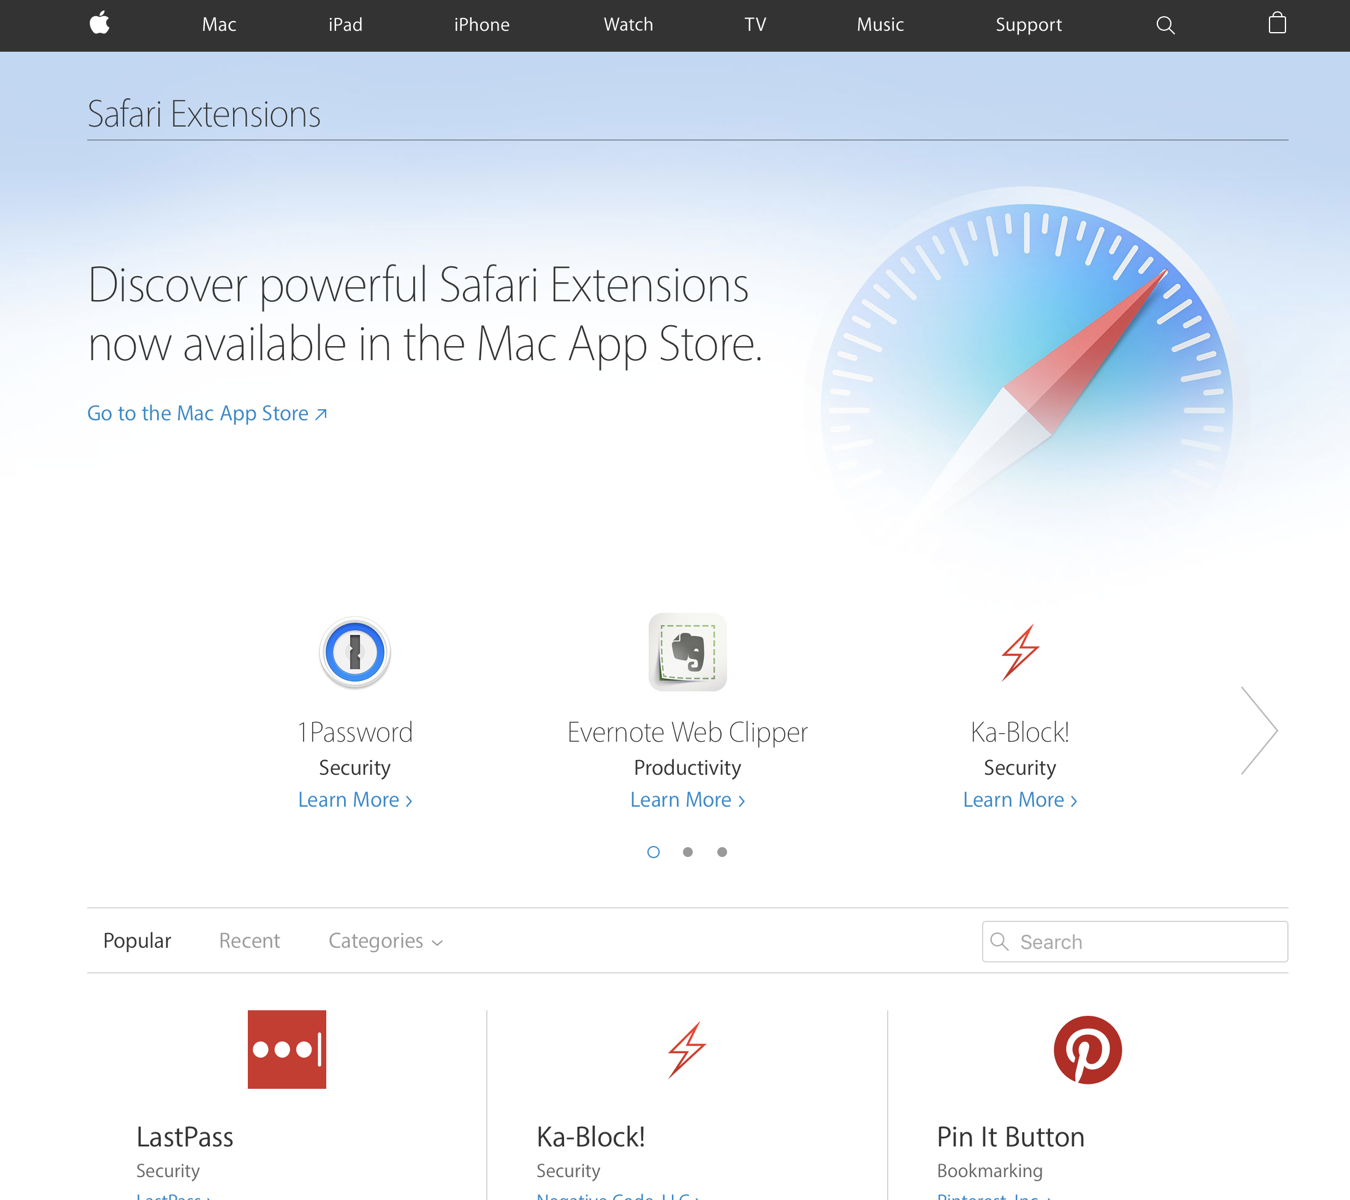The image size is (1350, 1200).
Task: Open the iPhone menu item
Action: coord(482,25)
